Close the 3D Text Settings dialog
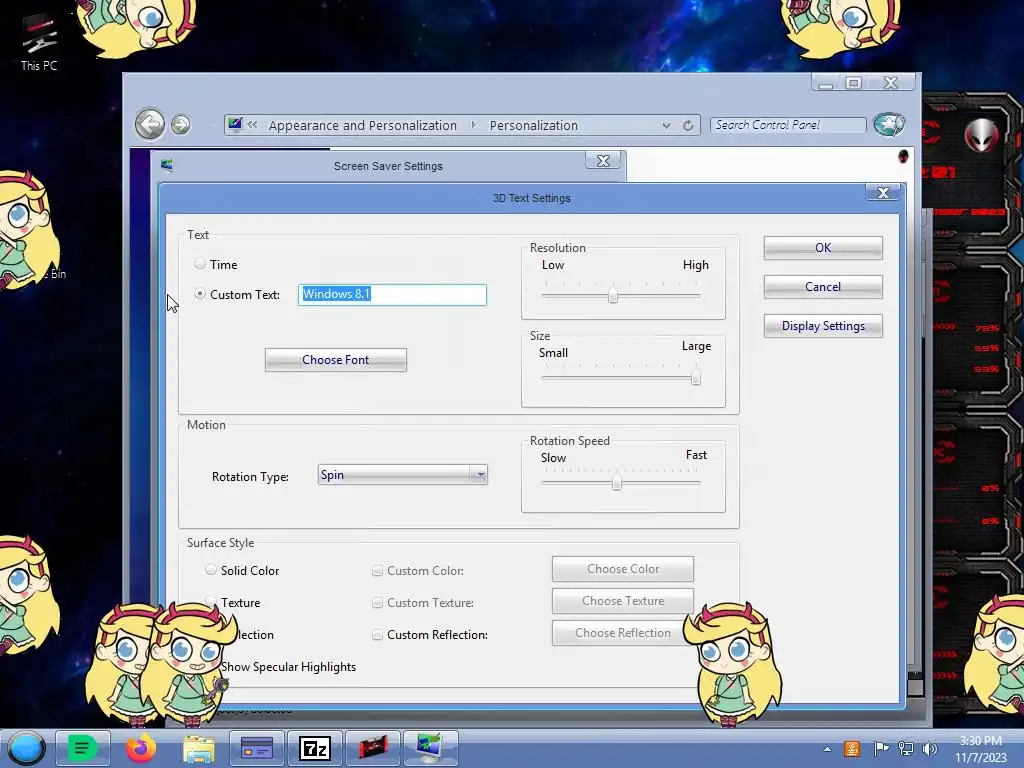 (x=883, y=193)
